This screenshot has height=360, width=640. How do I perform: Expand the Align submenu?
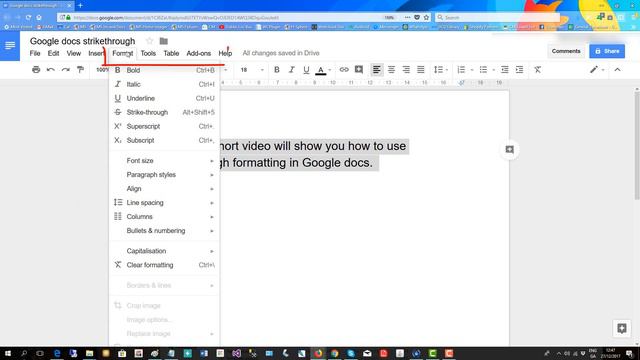[164, 189]
